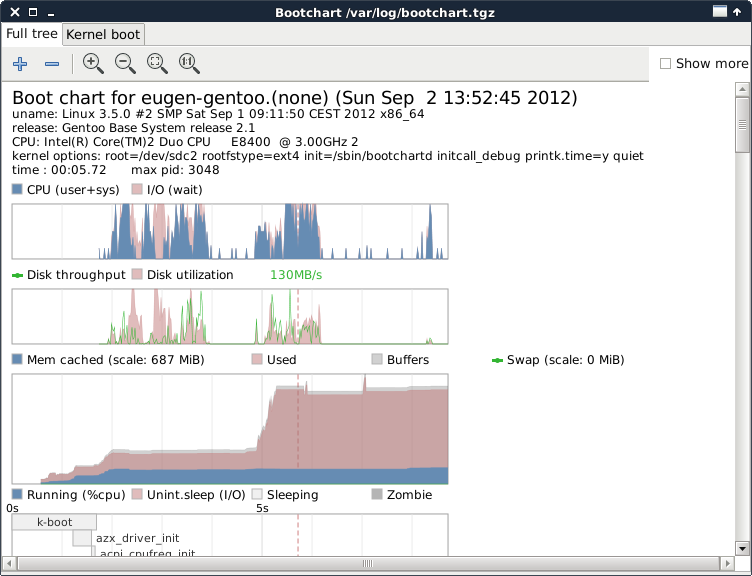The height and width of the screenshot is (576, 752).
Task: Click the blue plus expand icon
Action: pyautogui.click(x=20, y=63)
